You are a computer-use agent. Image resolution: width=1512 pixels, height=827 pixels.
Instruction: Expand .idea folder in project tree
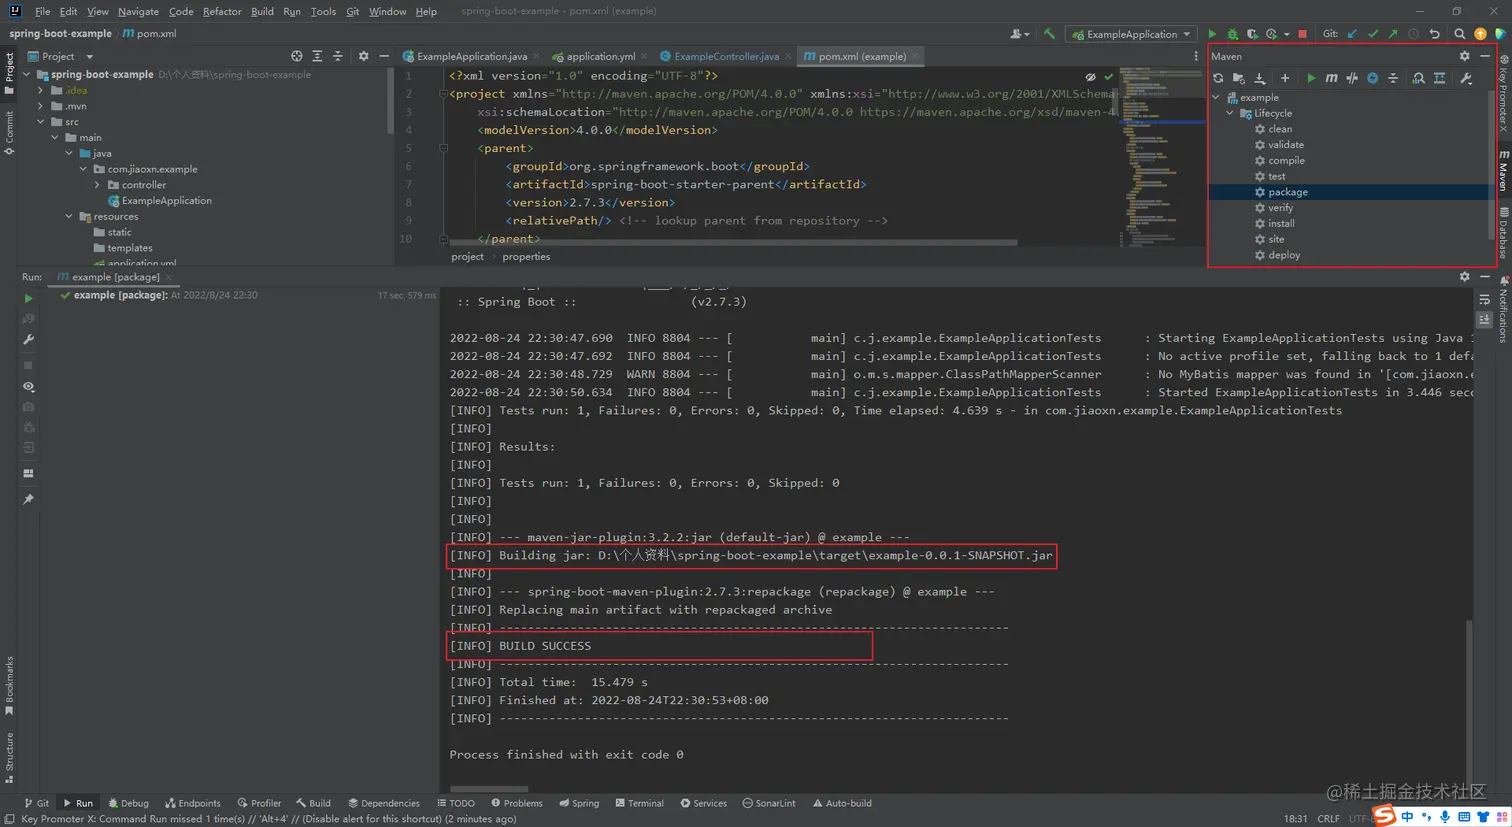point(41,90)
